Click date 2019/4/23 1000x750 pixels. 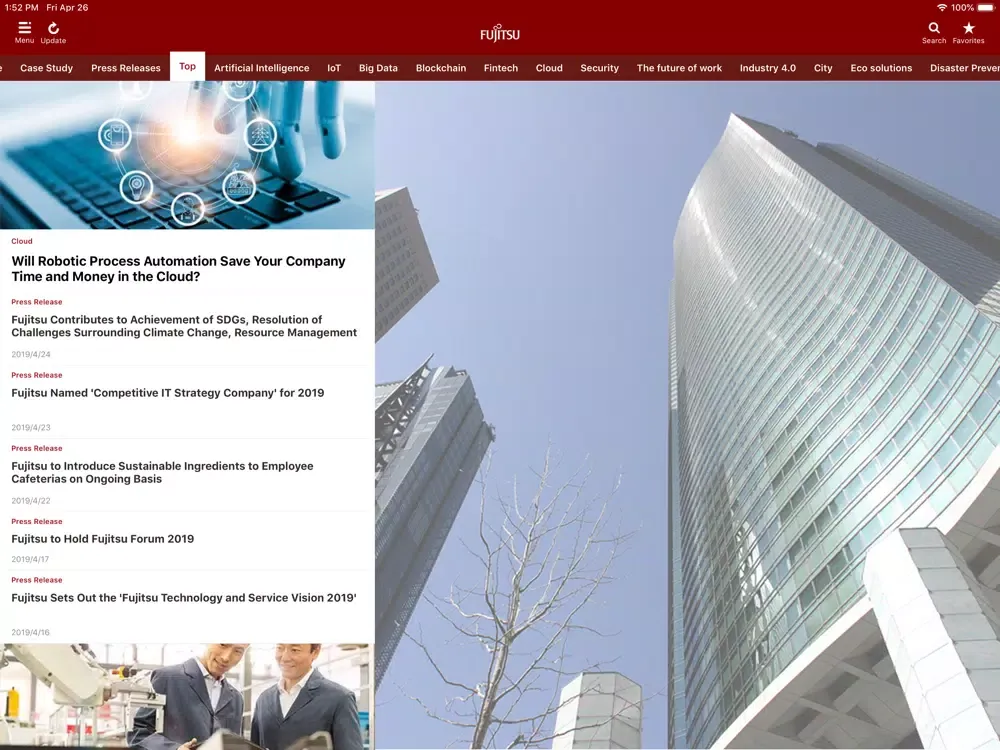(31, 427)
